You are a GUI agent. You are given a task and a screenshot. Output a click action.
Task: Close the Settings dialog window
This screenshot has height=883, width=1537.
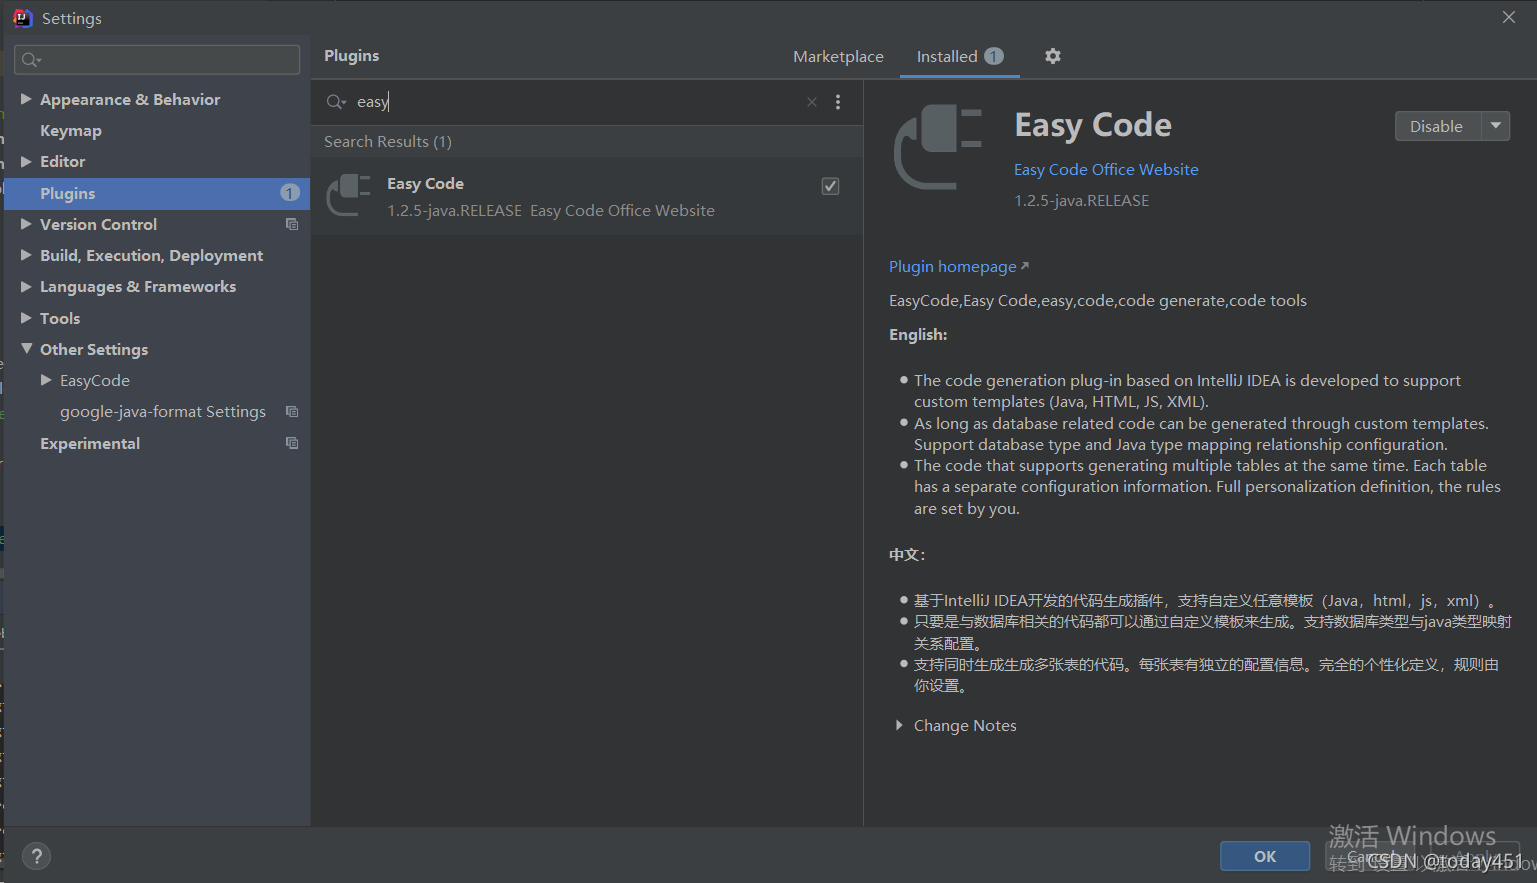point(1509,17)
